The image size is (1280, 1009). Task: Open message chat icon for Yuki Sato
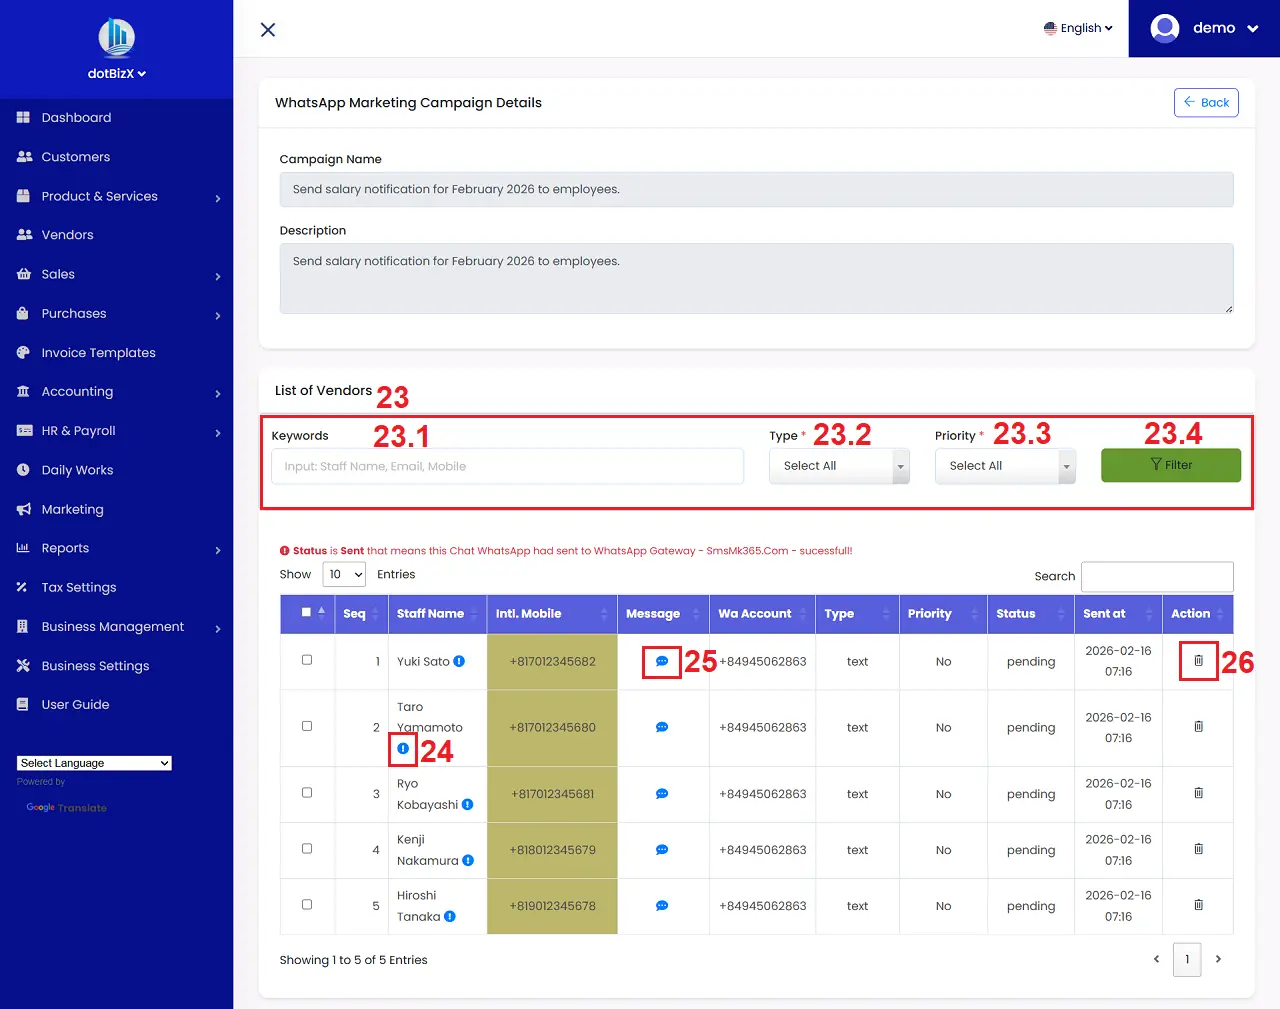coord(661,662)
